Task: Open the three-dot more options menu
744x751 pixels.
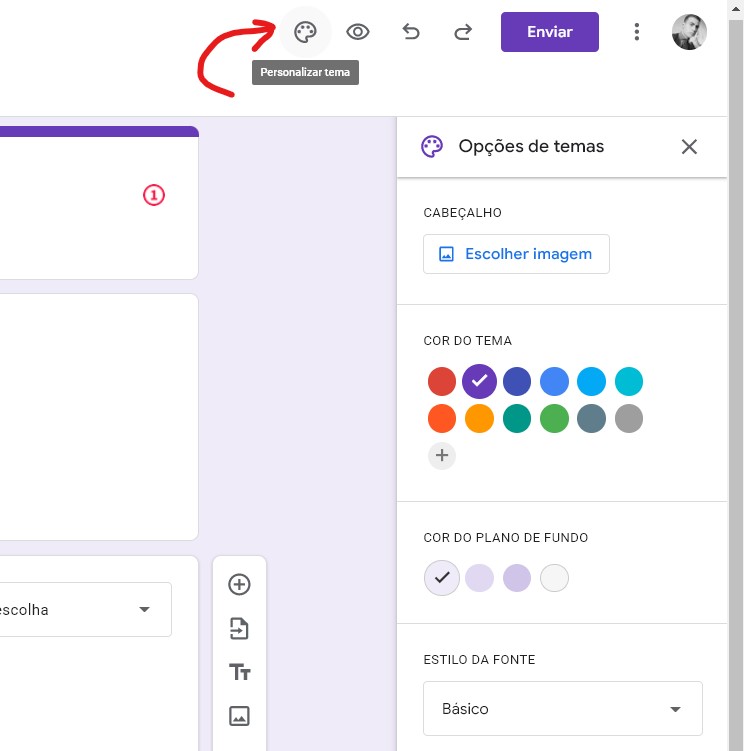Action: 636,32
